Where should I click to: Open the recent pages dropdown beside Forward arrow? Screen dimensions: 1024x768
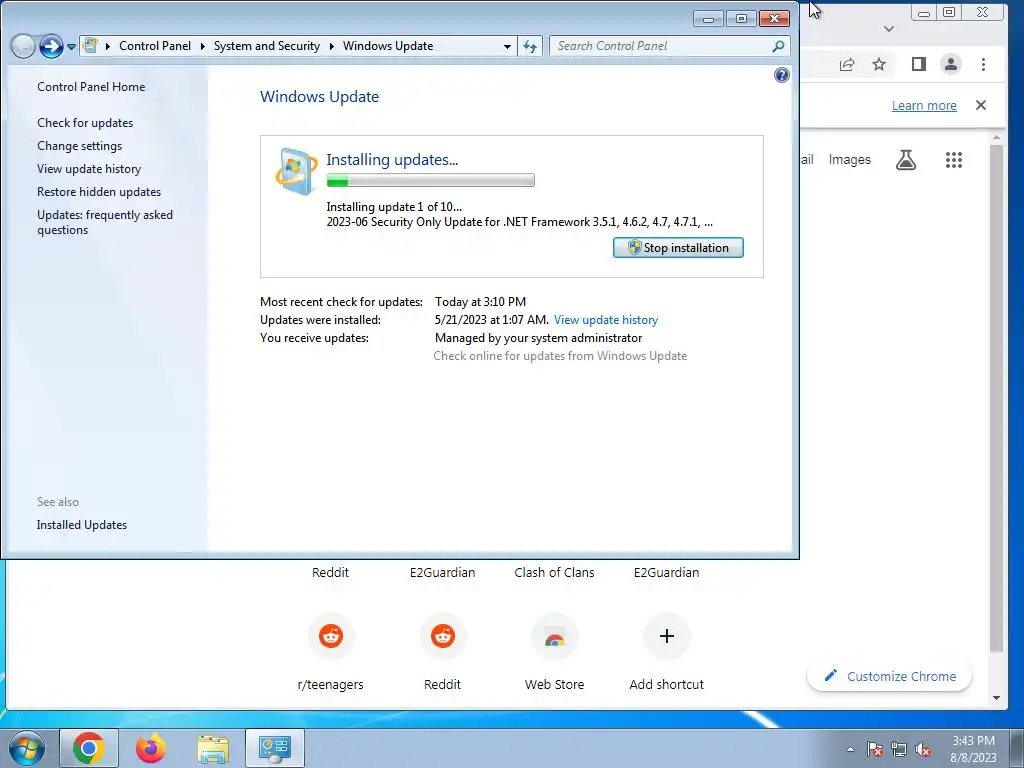click(71, 47)
